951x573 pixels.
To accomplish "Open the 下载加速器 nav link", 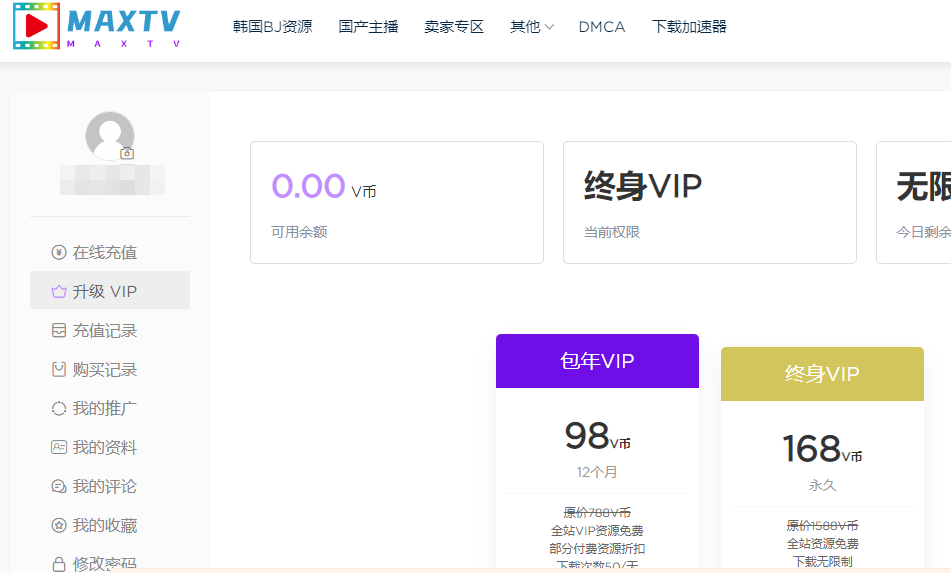I will 689,27.
